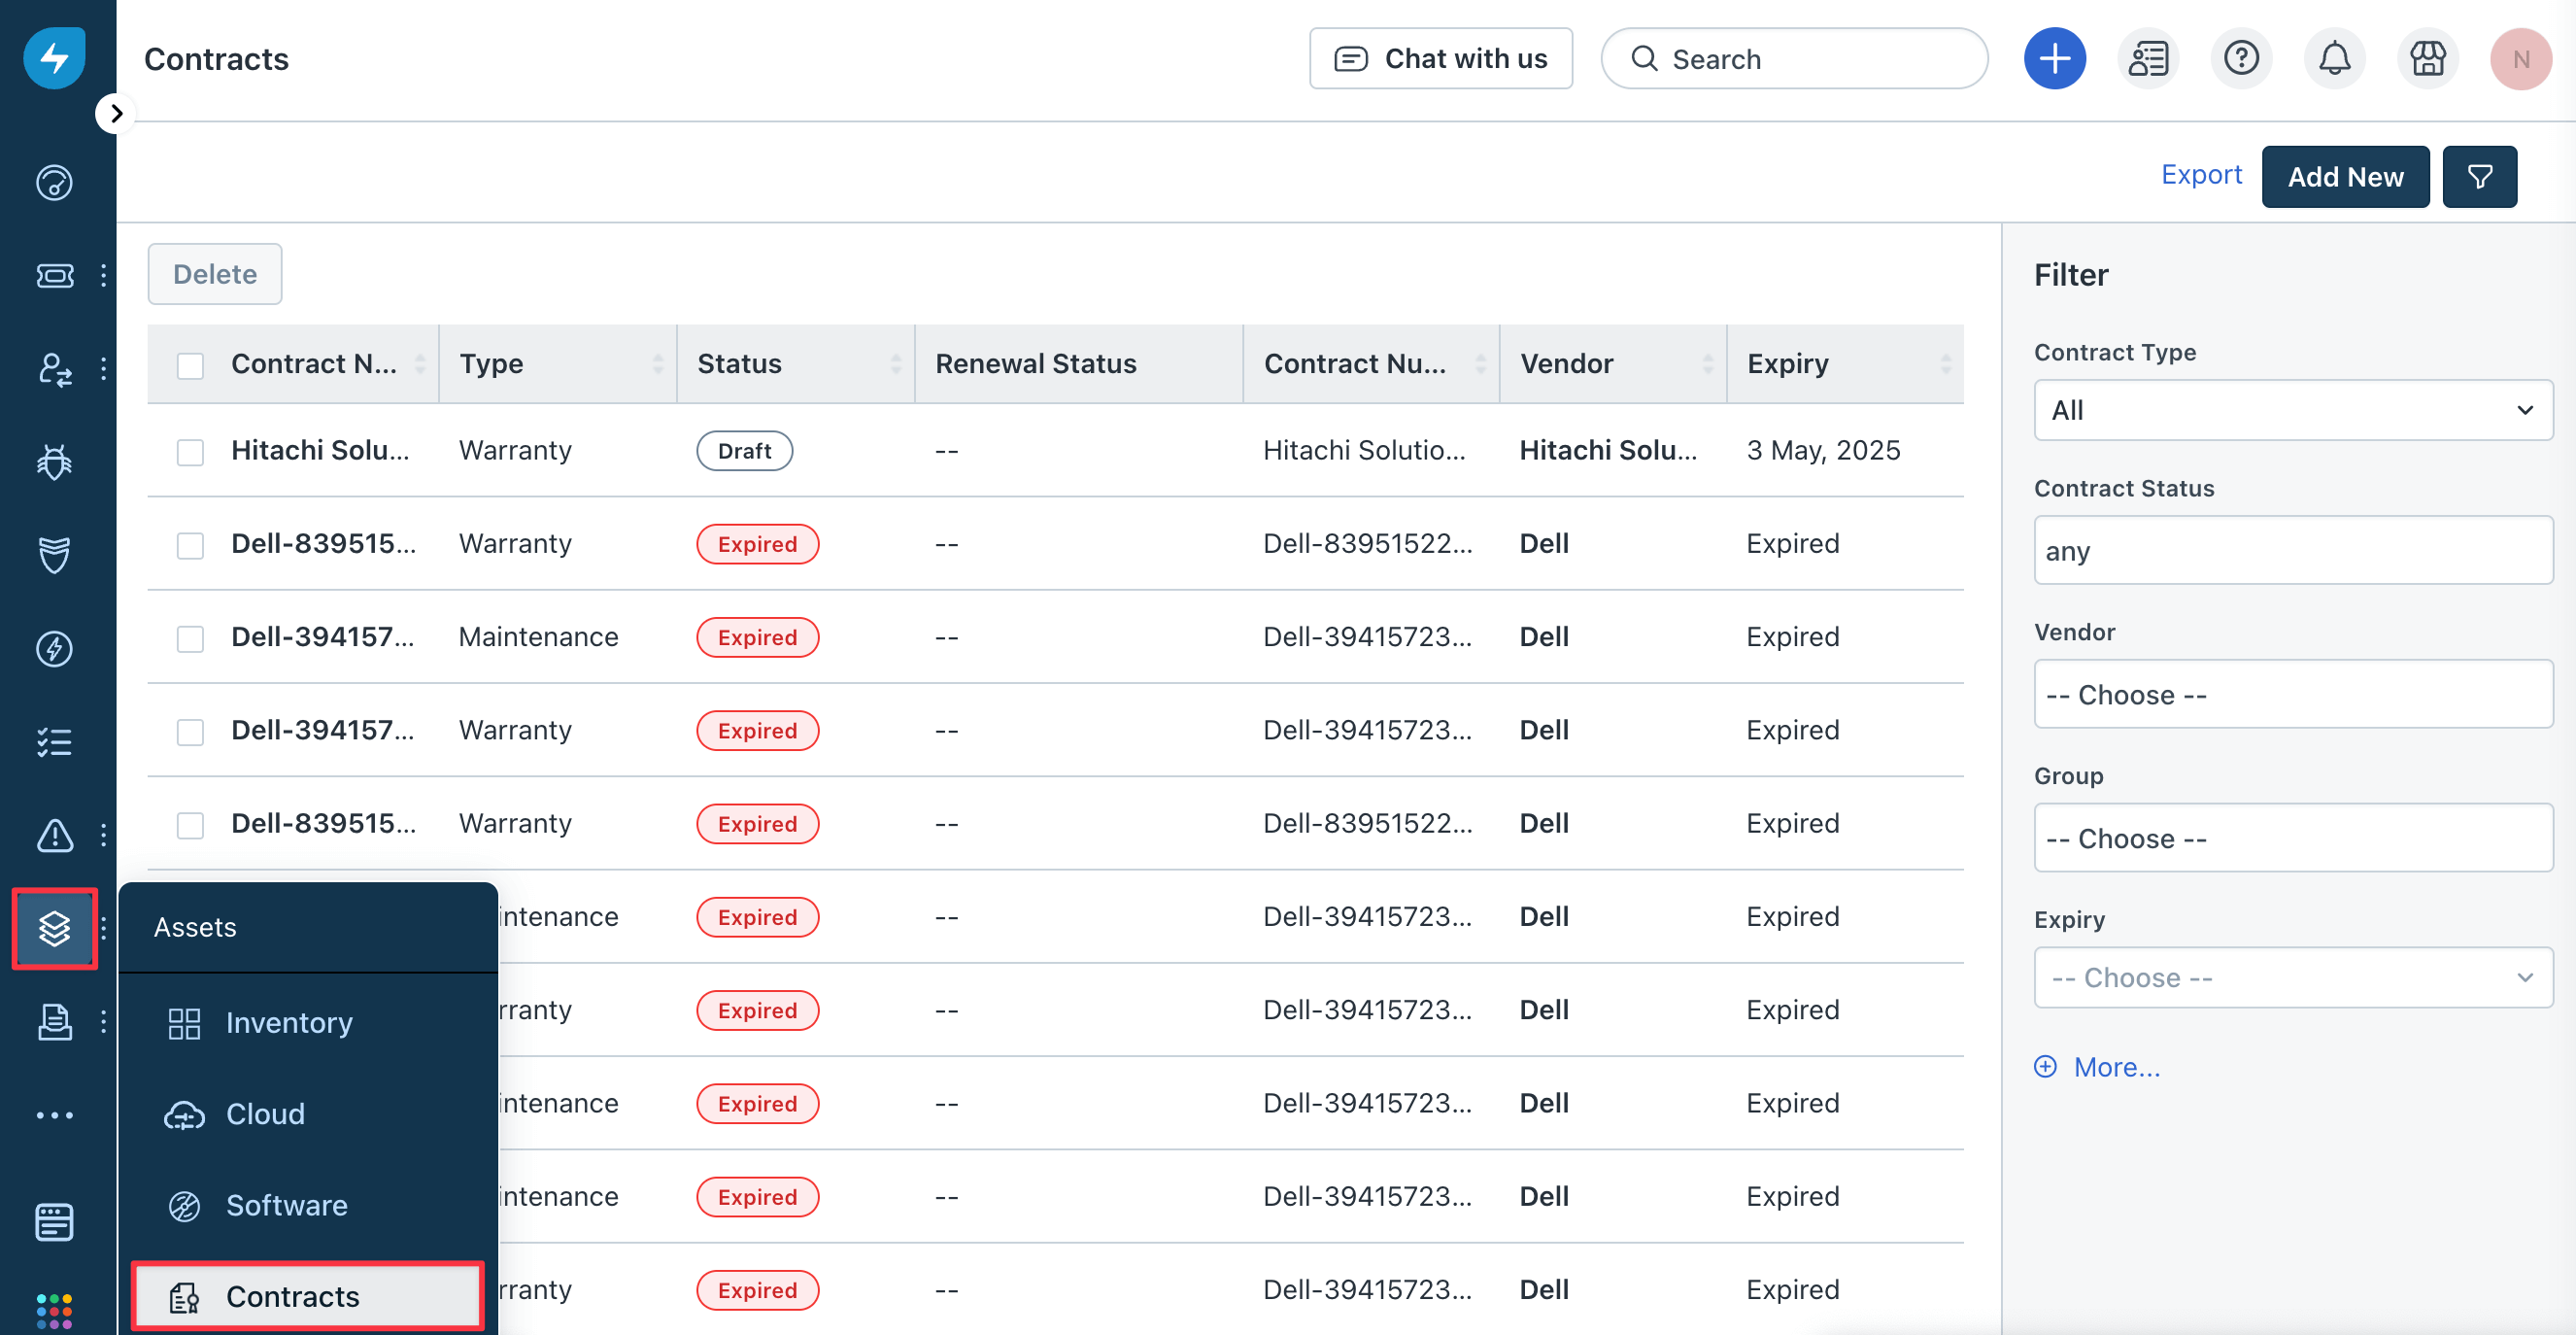Tick the Maintenance Dell-394157... row checkbox
The image size is (2576, 1335).
pyautogui.click(x=190, y=638)
